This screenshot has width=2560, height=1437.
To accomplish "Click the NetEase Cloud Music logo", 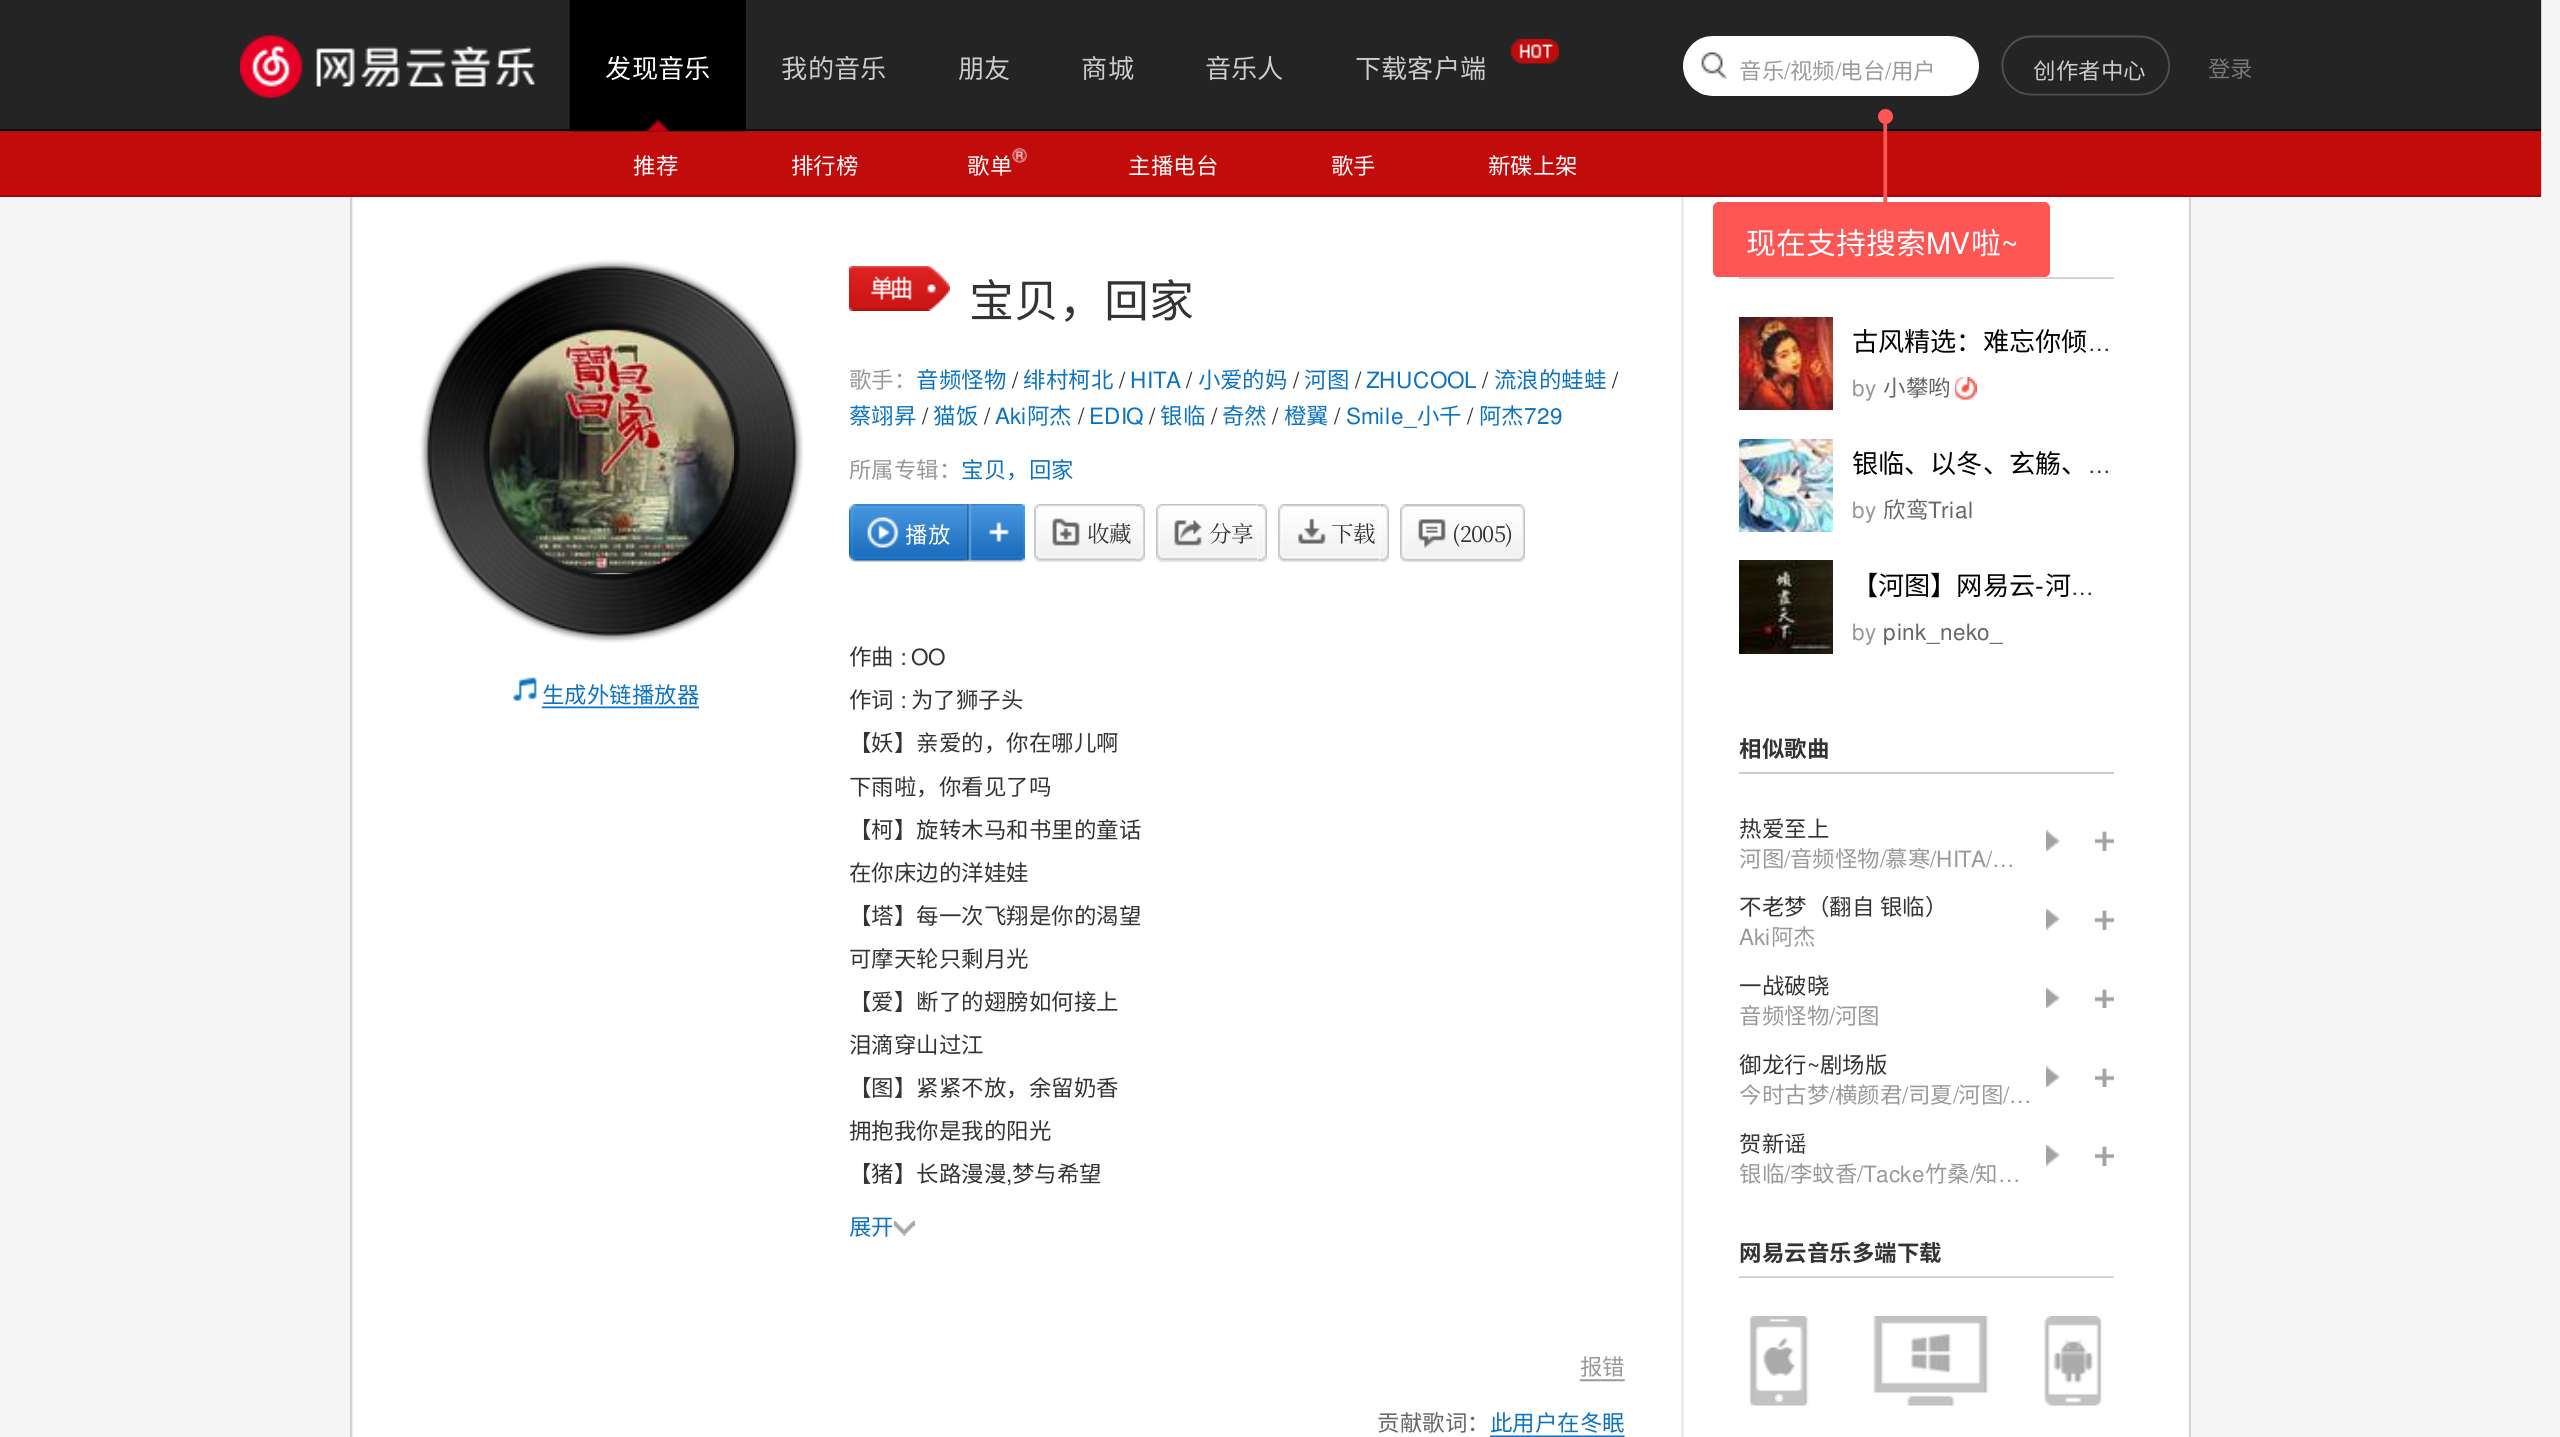I will (x=388, y=67).
